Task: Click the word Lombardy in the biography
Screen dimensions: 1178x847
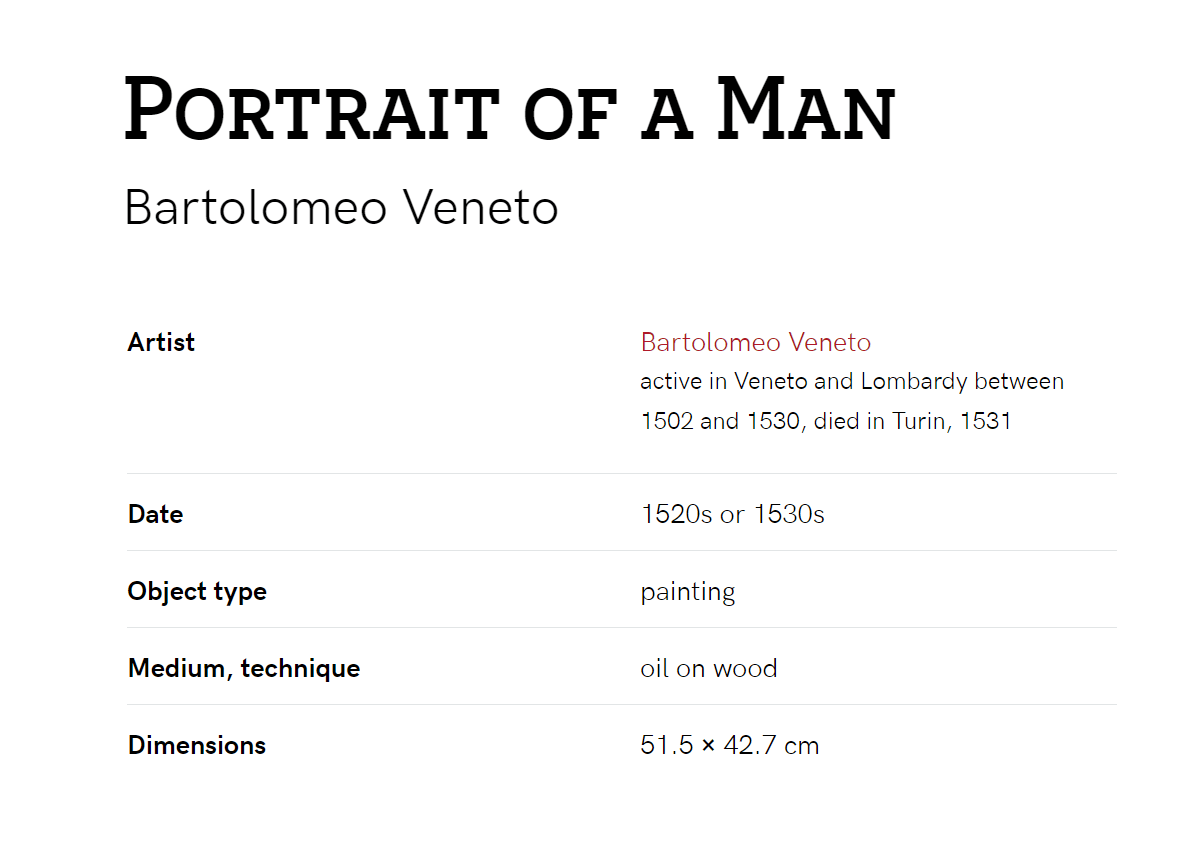Action: coord(914,382)
